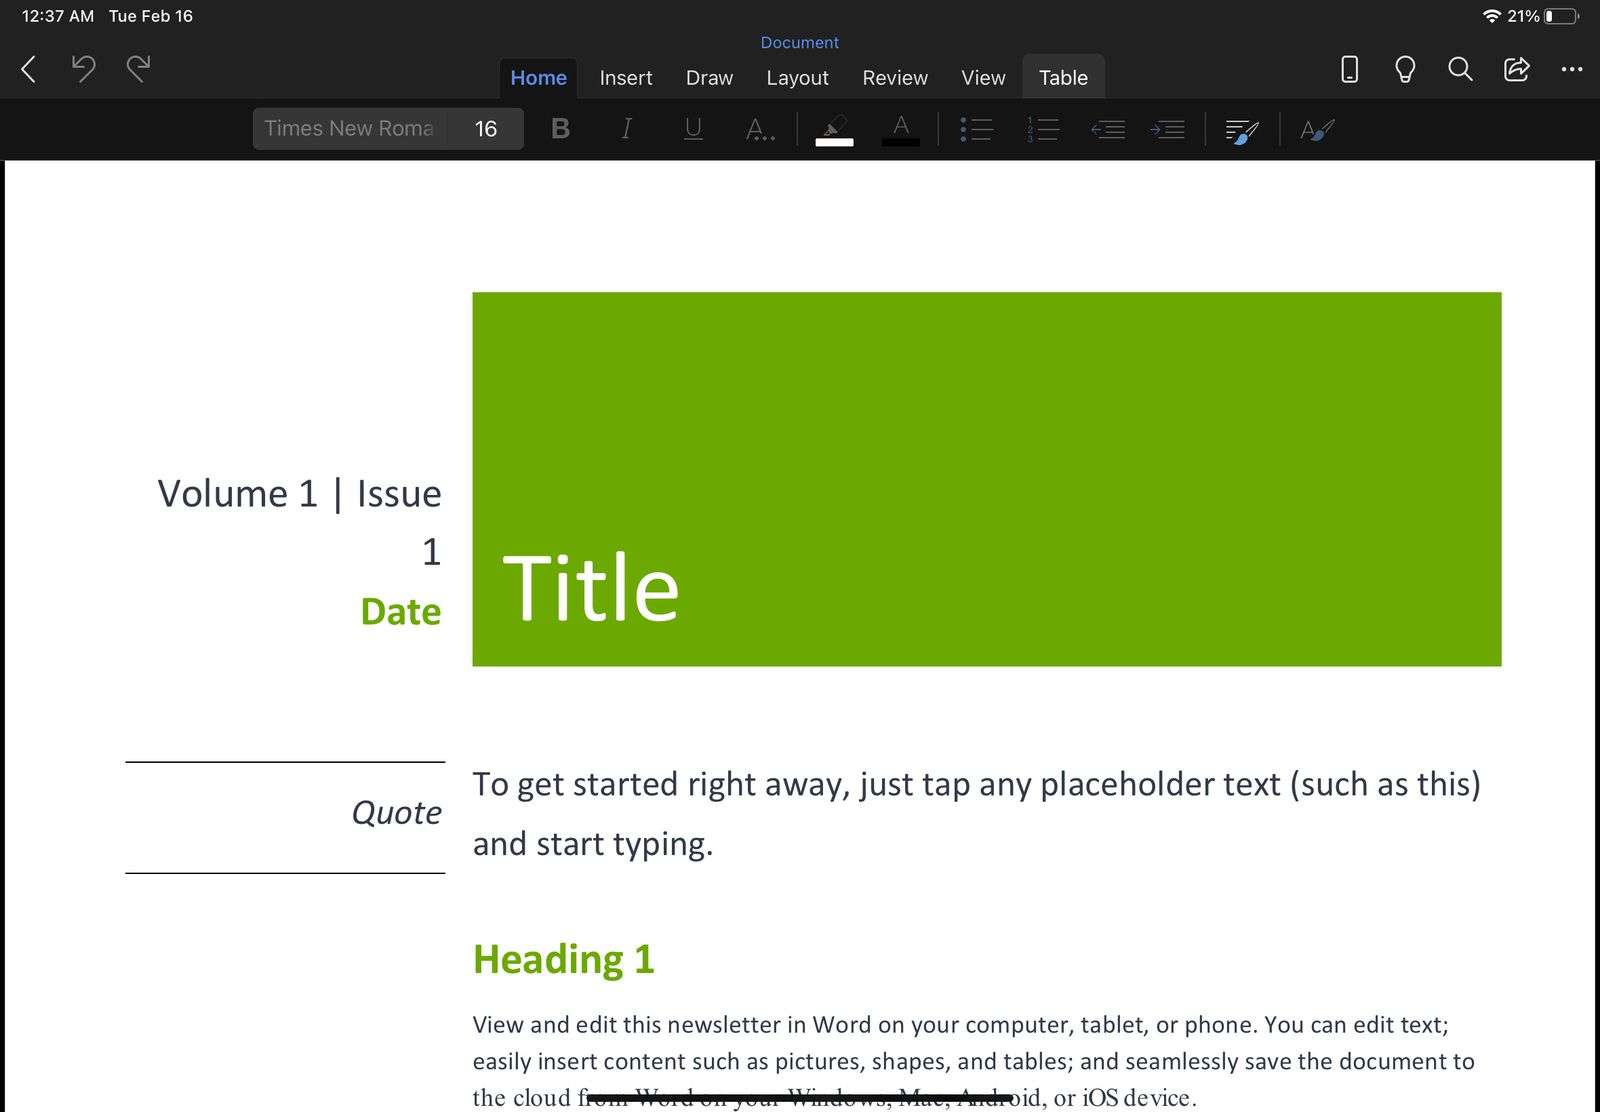Viewport: 1600px width, 1112px height.
Task: Switch to Mobile View
Action: [x=1348, y=70]
